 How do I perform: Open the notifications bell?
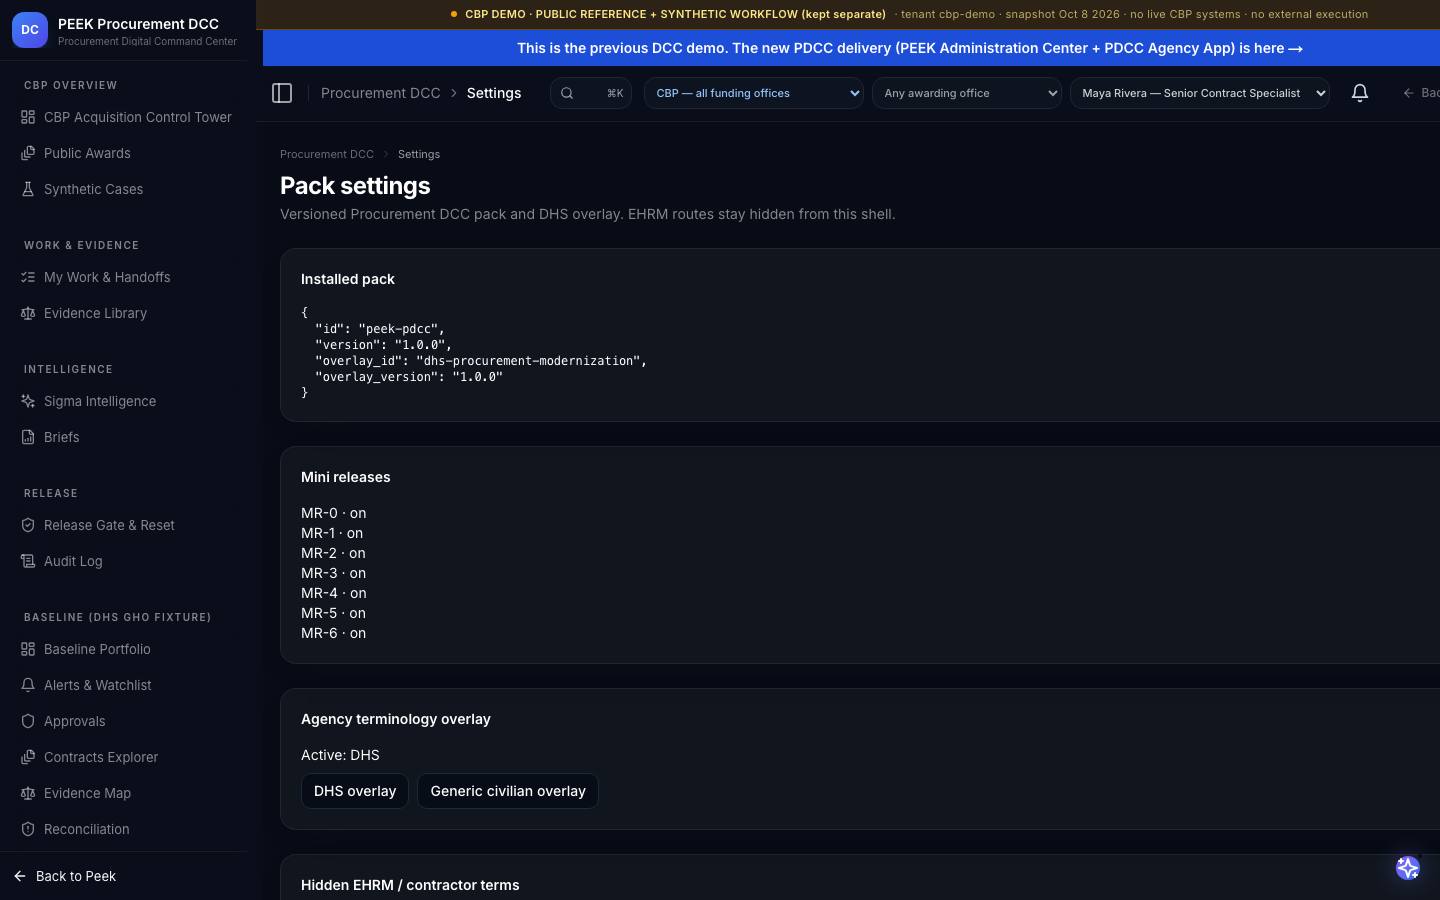[x=1360, y=93]
